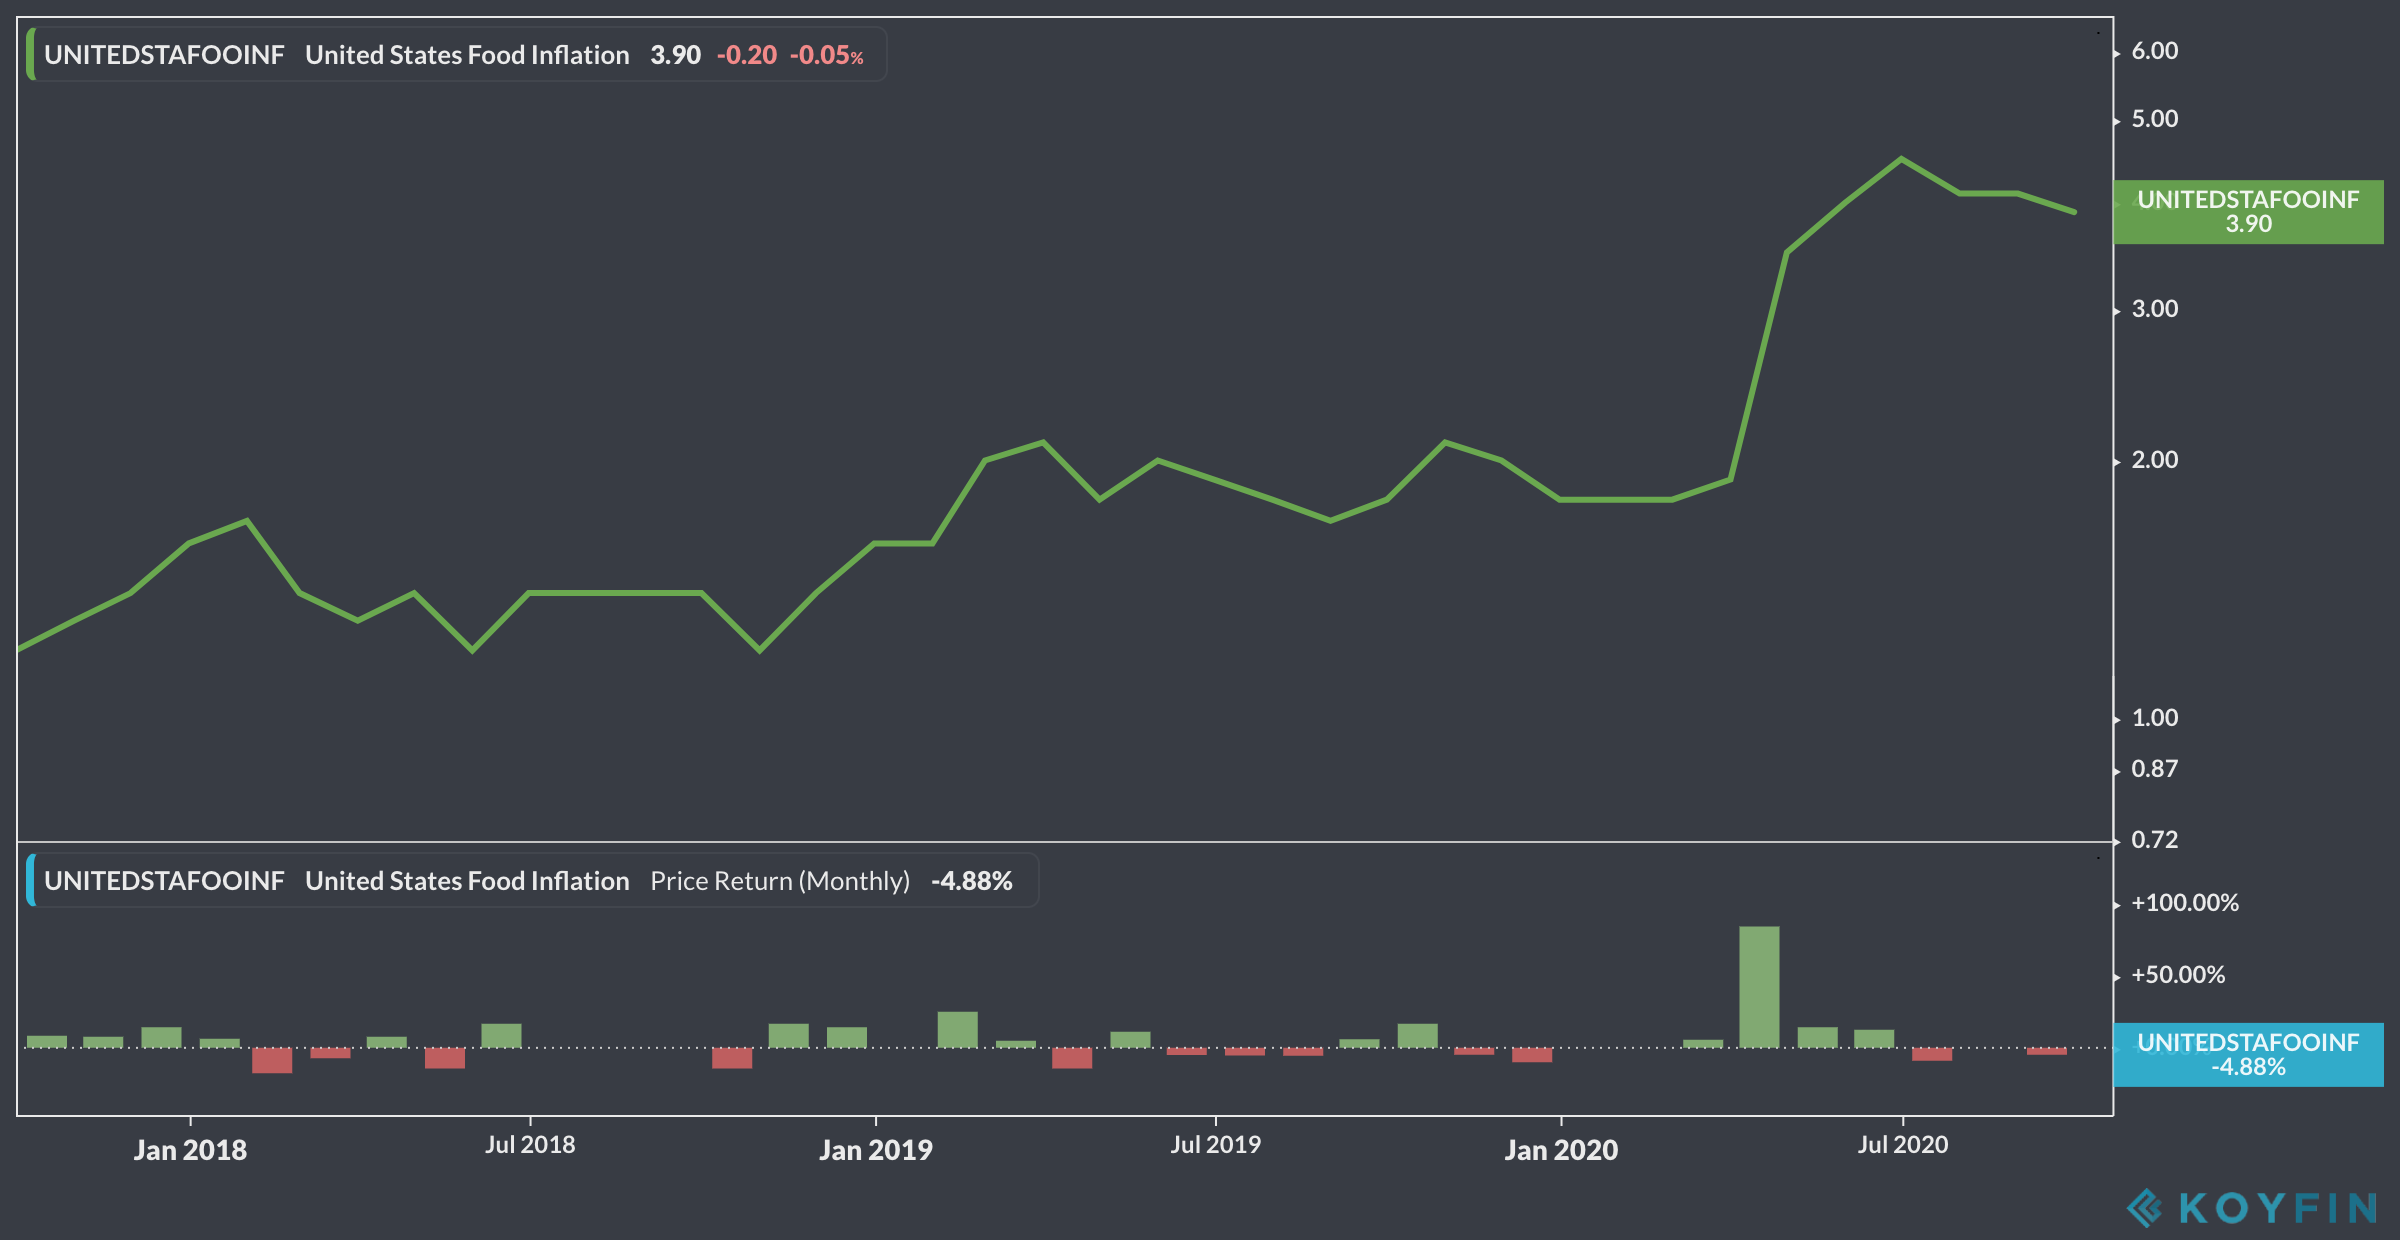Click the blue color strip in the Price Return legend
This screenshot has width=2400, height=1240.
tap(31, 881)
